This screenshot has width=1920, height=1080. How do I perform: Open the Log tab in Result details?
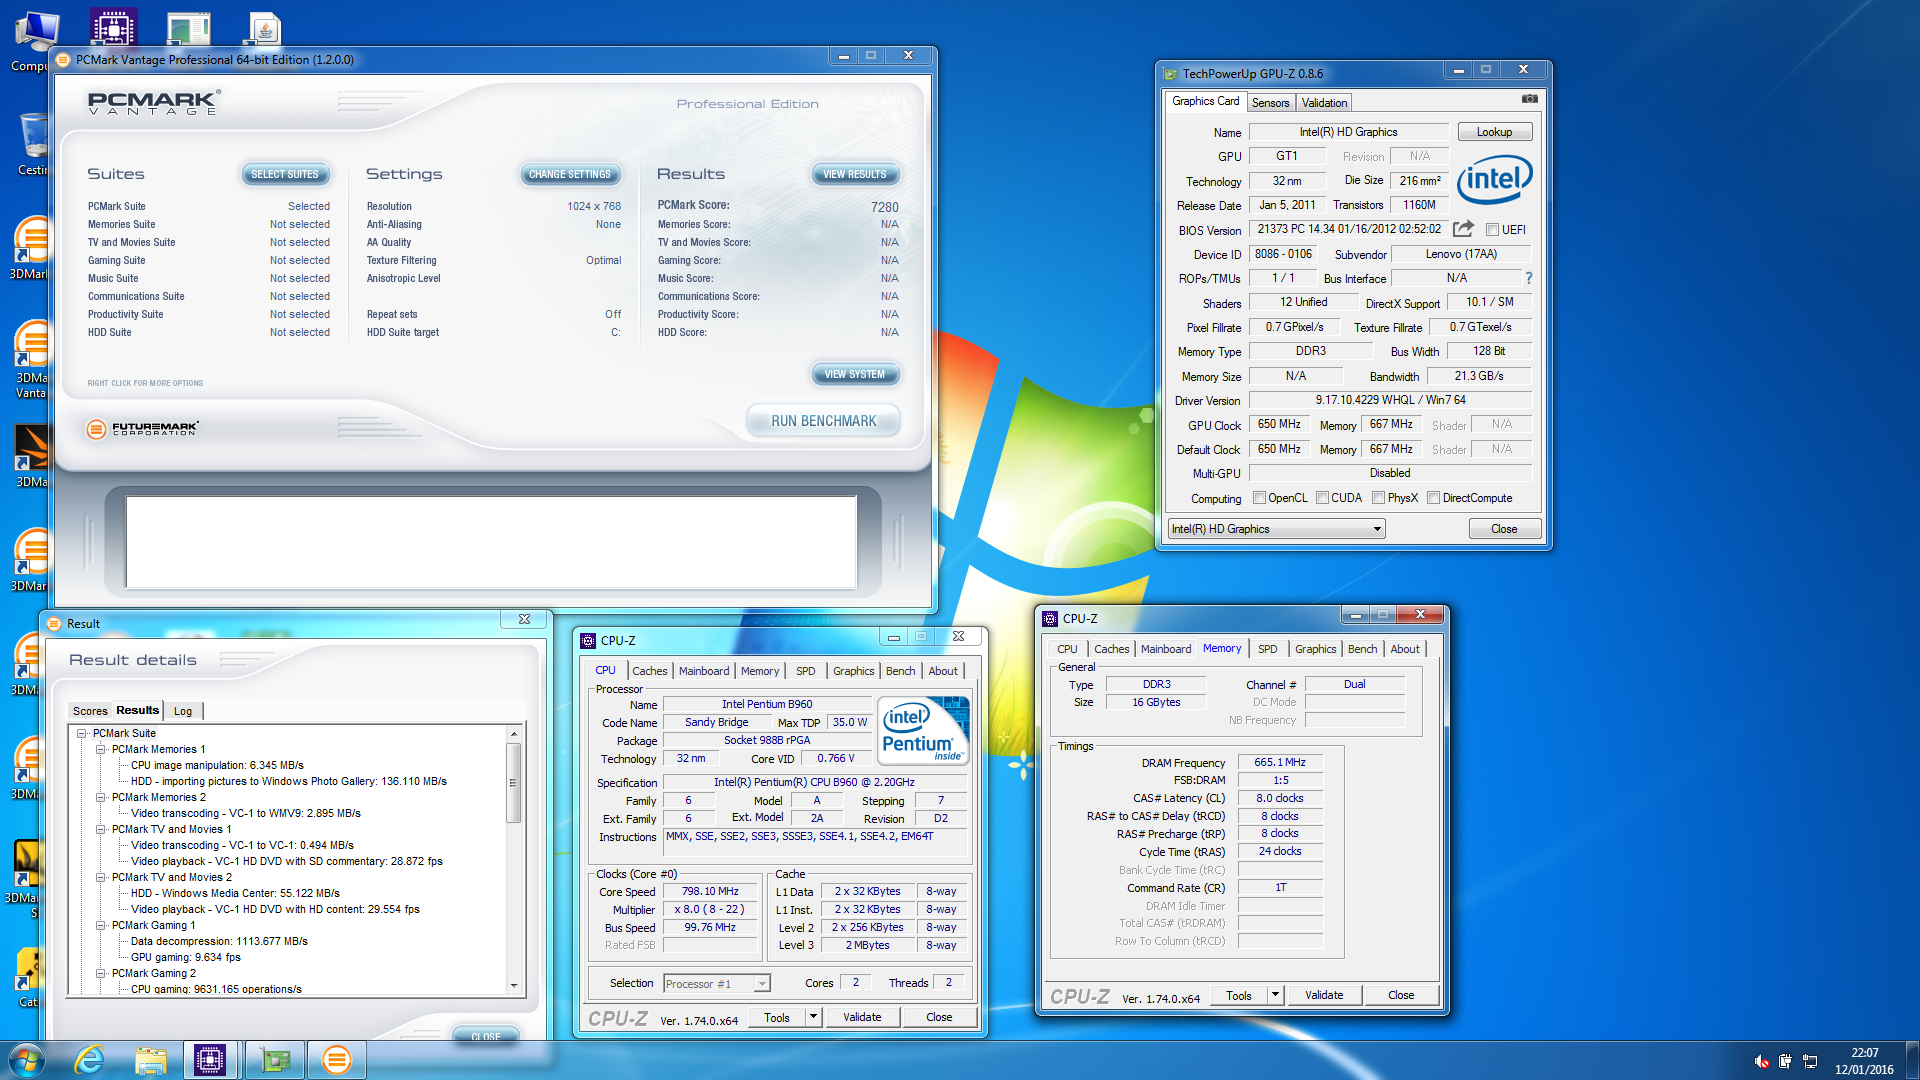(183, 711)
